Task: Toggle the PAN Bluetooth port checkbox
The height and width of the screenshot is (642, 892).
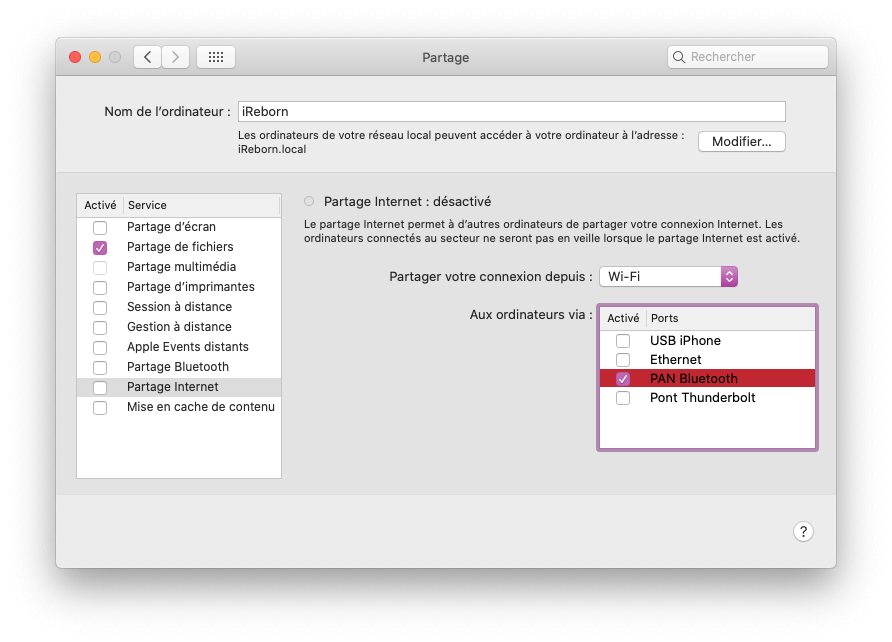Action: [x=623, y=379]
